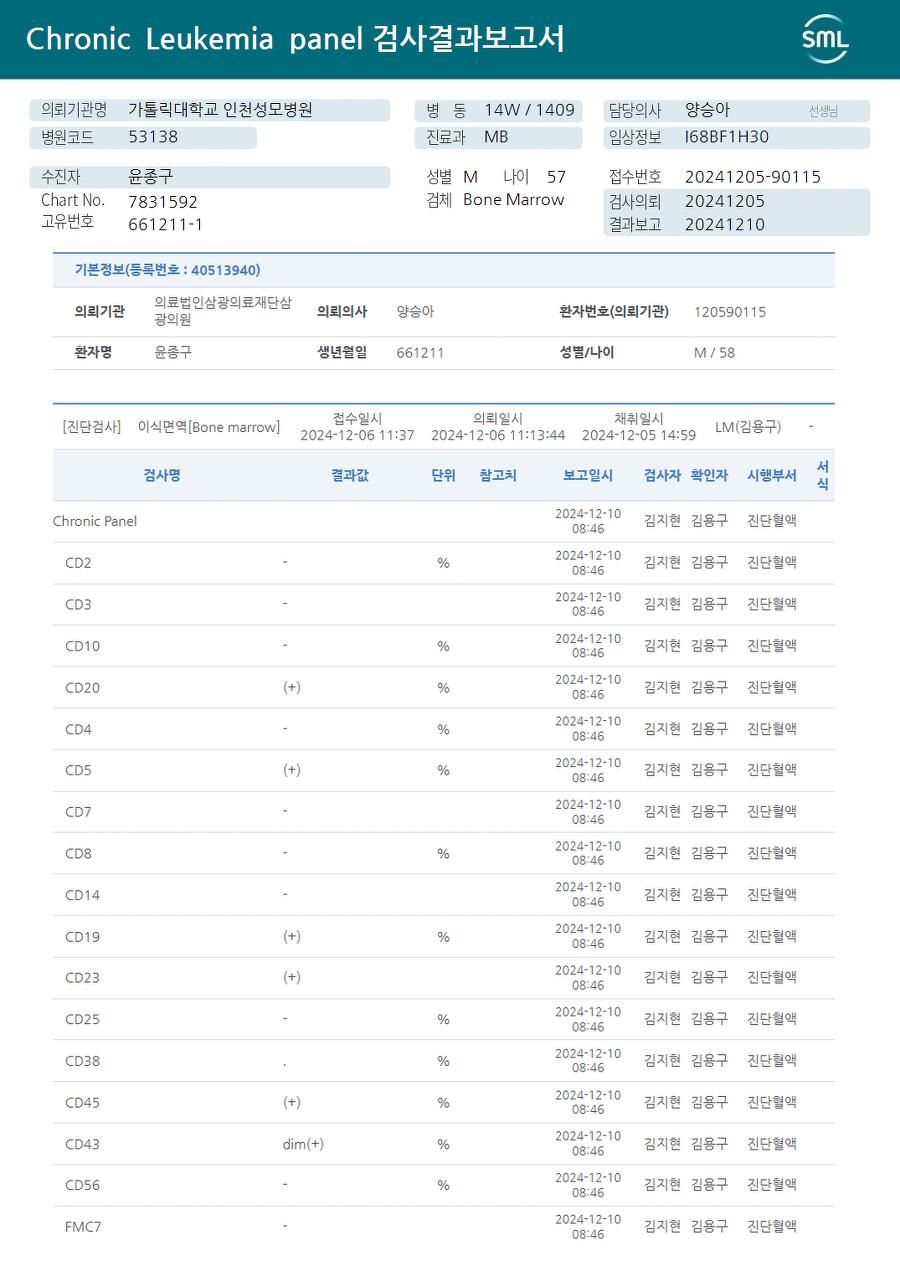Select receipt number '20241205-90115'
This screenshot has width=900, height=1271.
(x=753, y=177)
